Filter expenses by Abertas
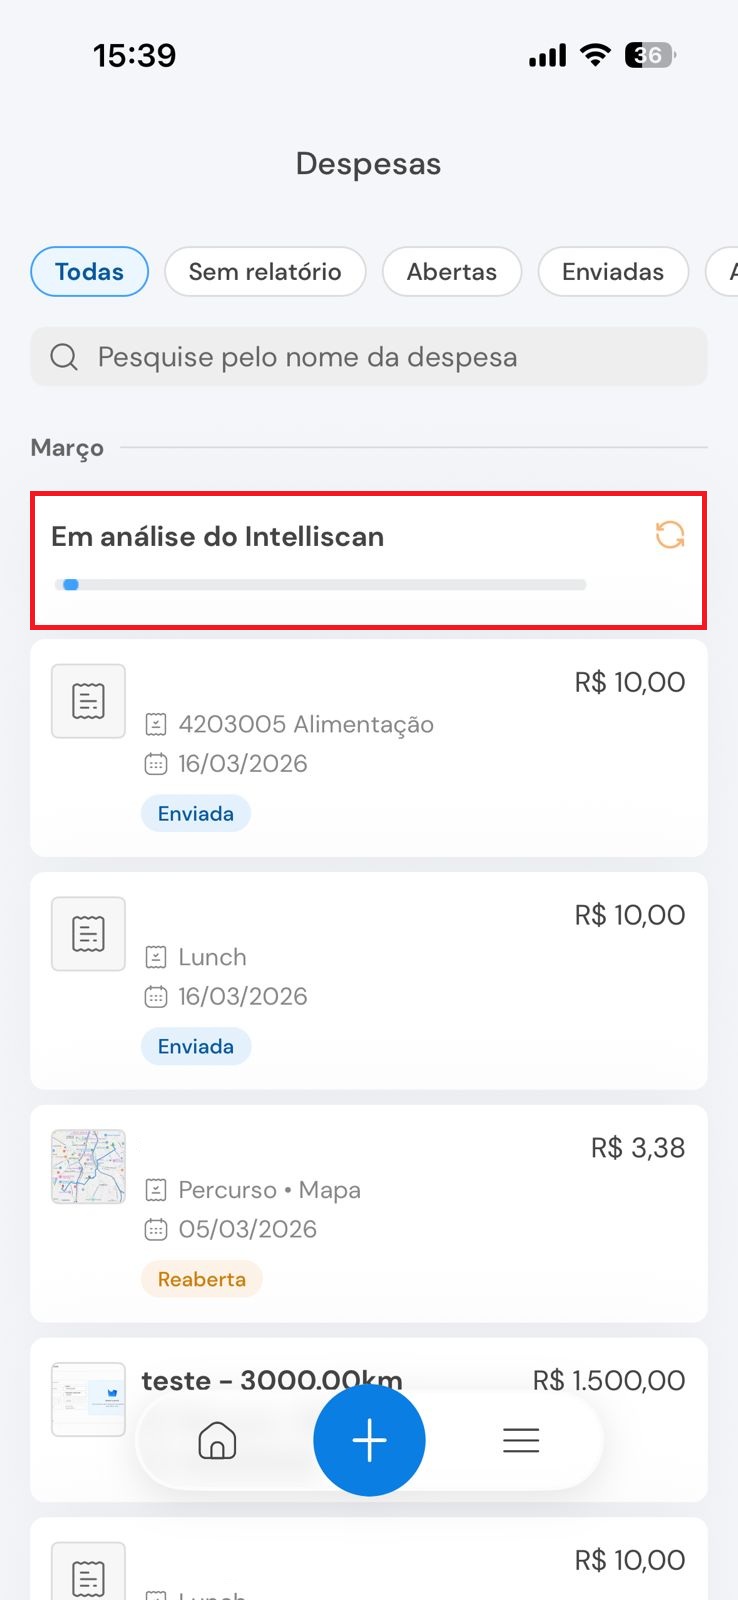Image resolution: width=738 pixels, height=1600 pixels. pos(452,272)
